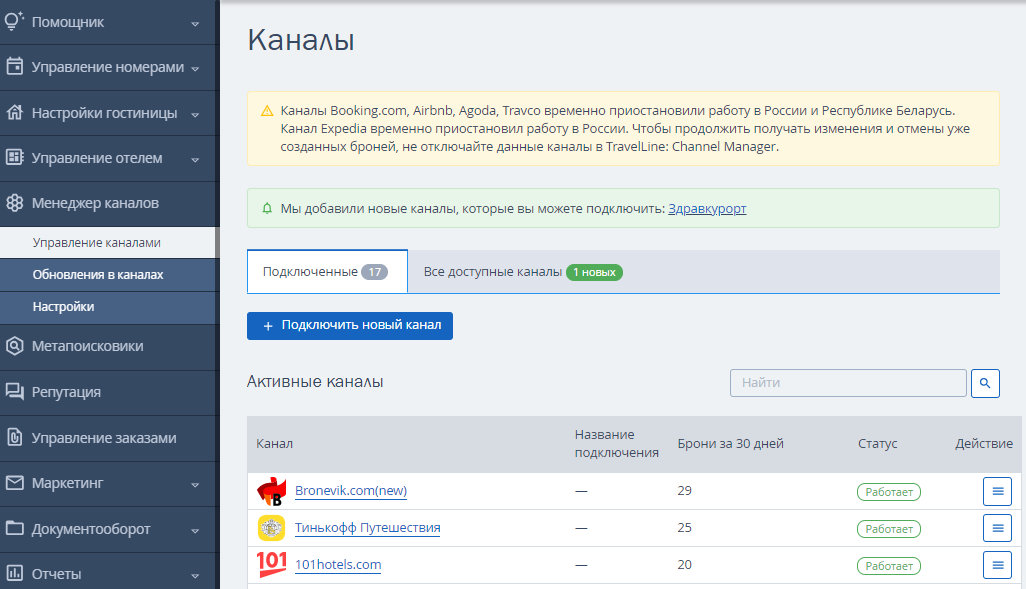The image size is (1026, 589).
Task: Click the envelope icon beside Маркетинг
Action: (x=14, y=482)
